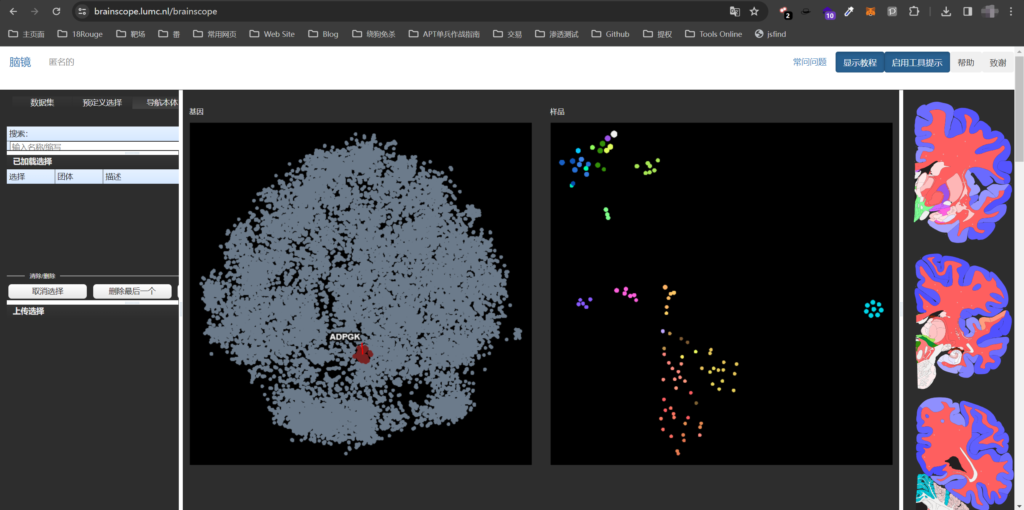1024x510 pixels.
Task: Click the 显示教程 button
Action: point(859,63)
